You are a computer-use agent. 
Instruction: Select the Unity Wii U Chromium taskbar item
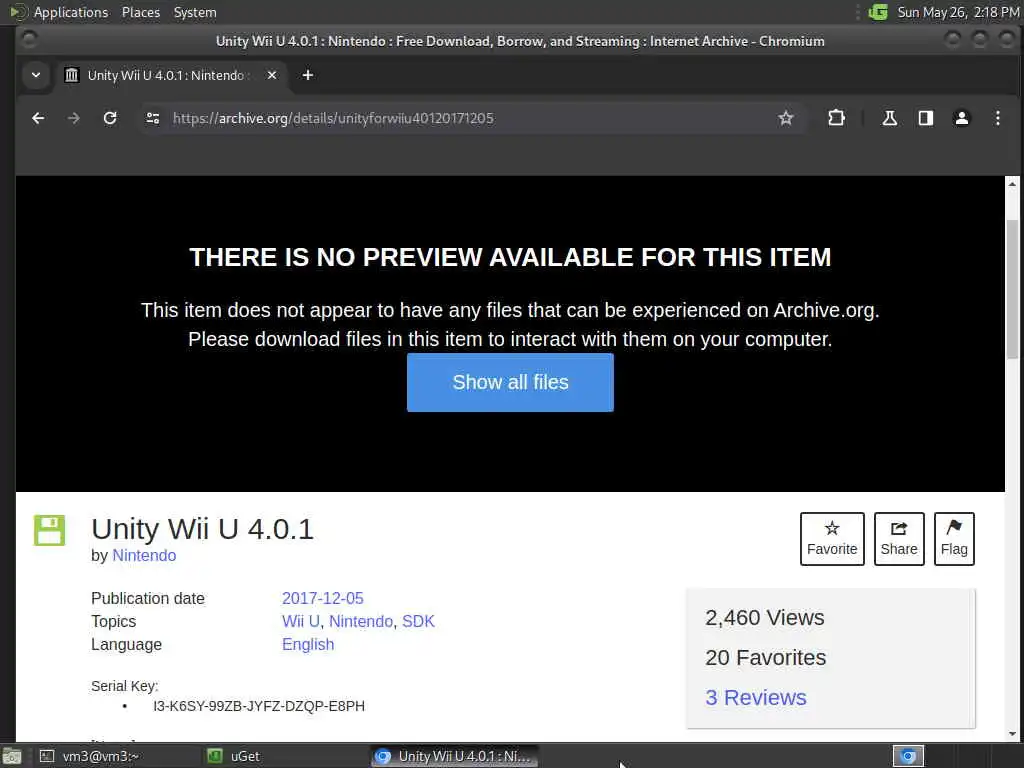[x=455, y=756]
